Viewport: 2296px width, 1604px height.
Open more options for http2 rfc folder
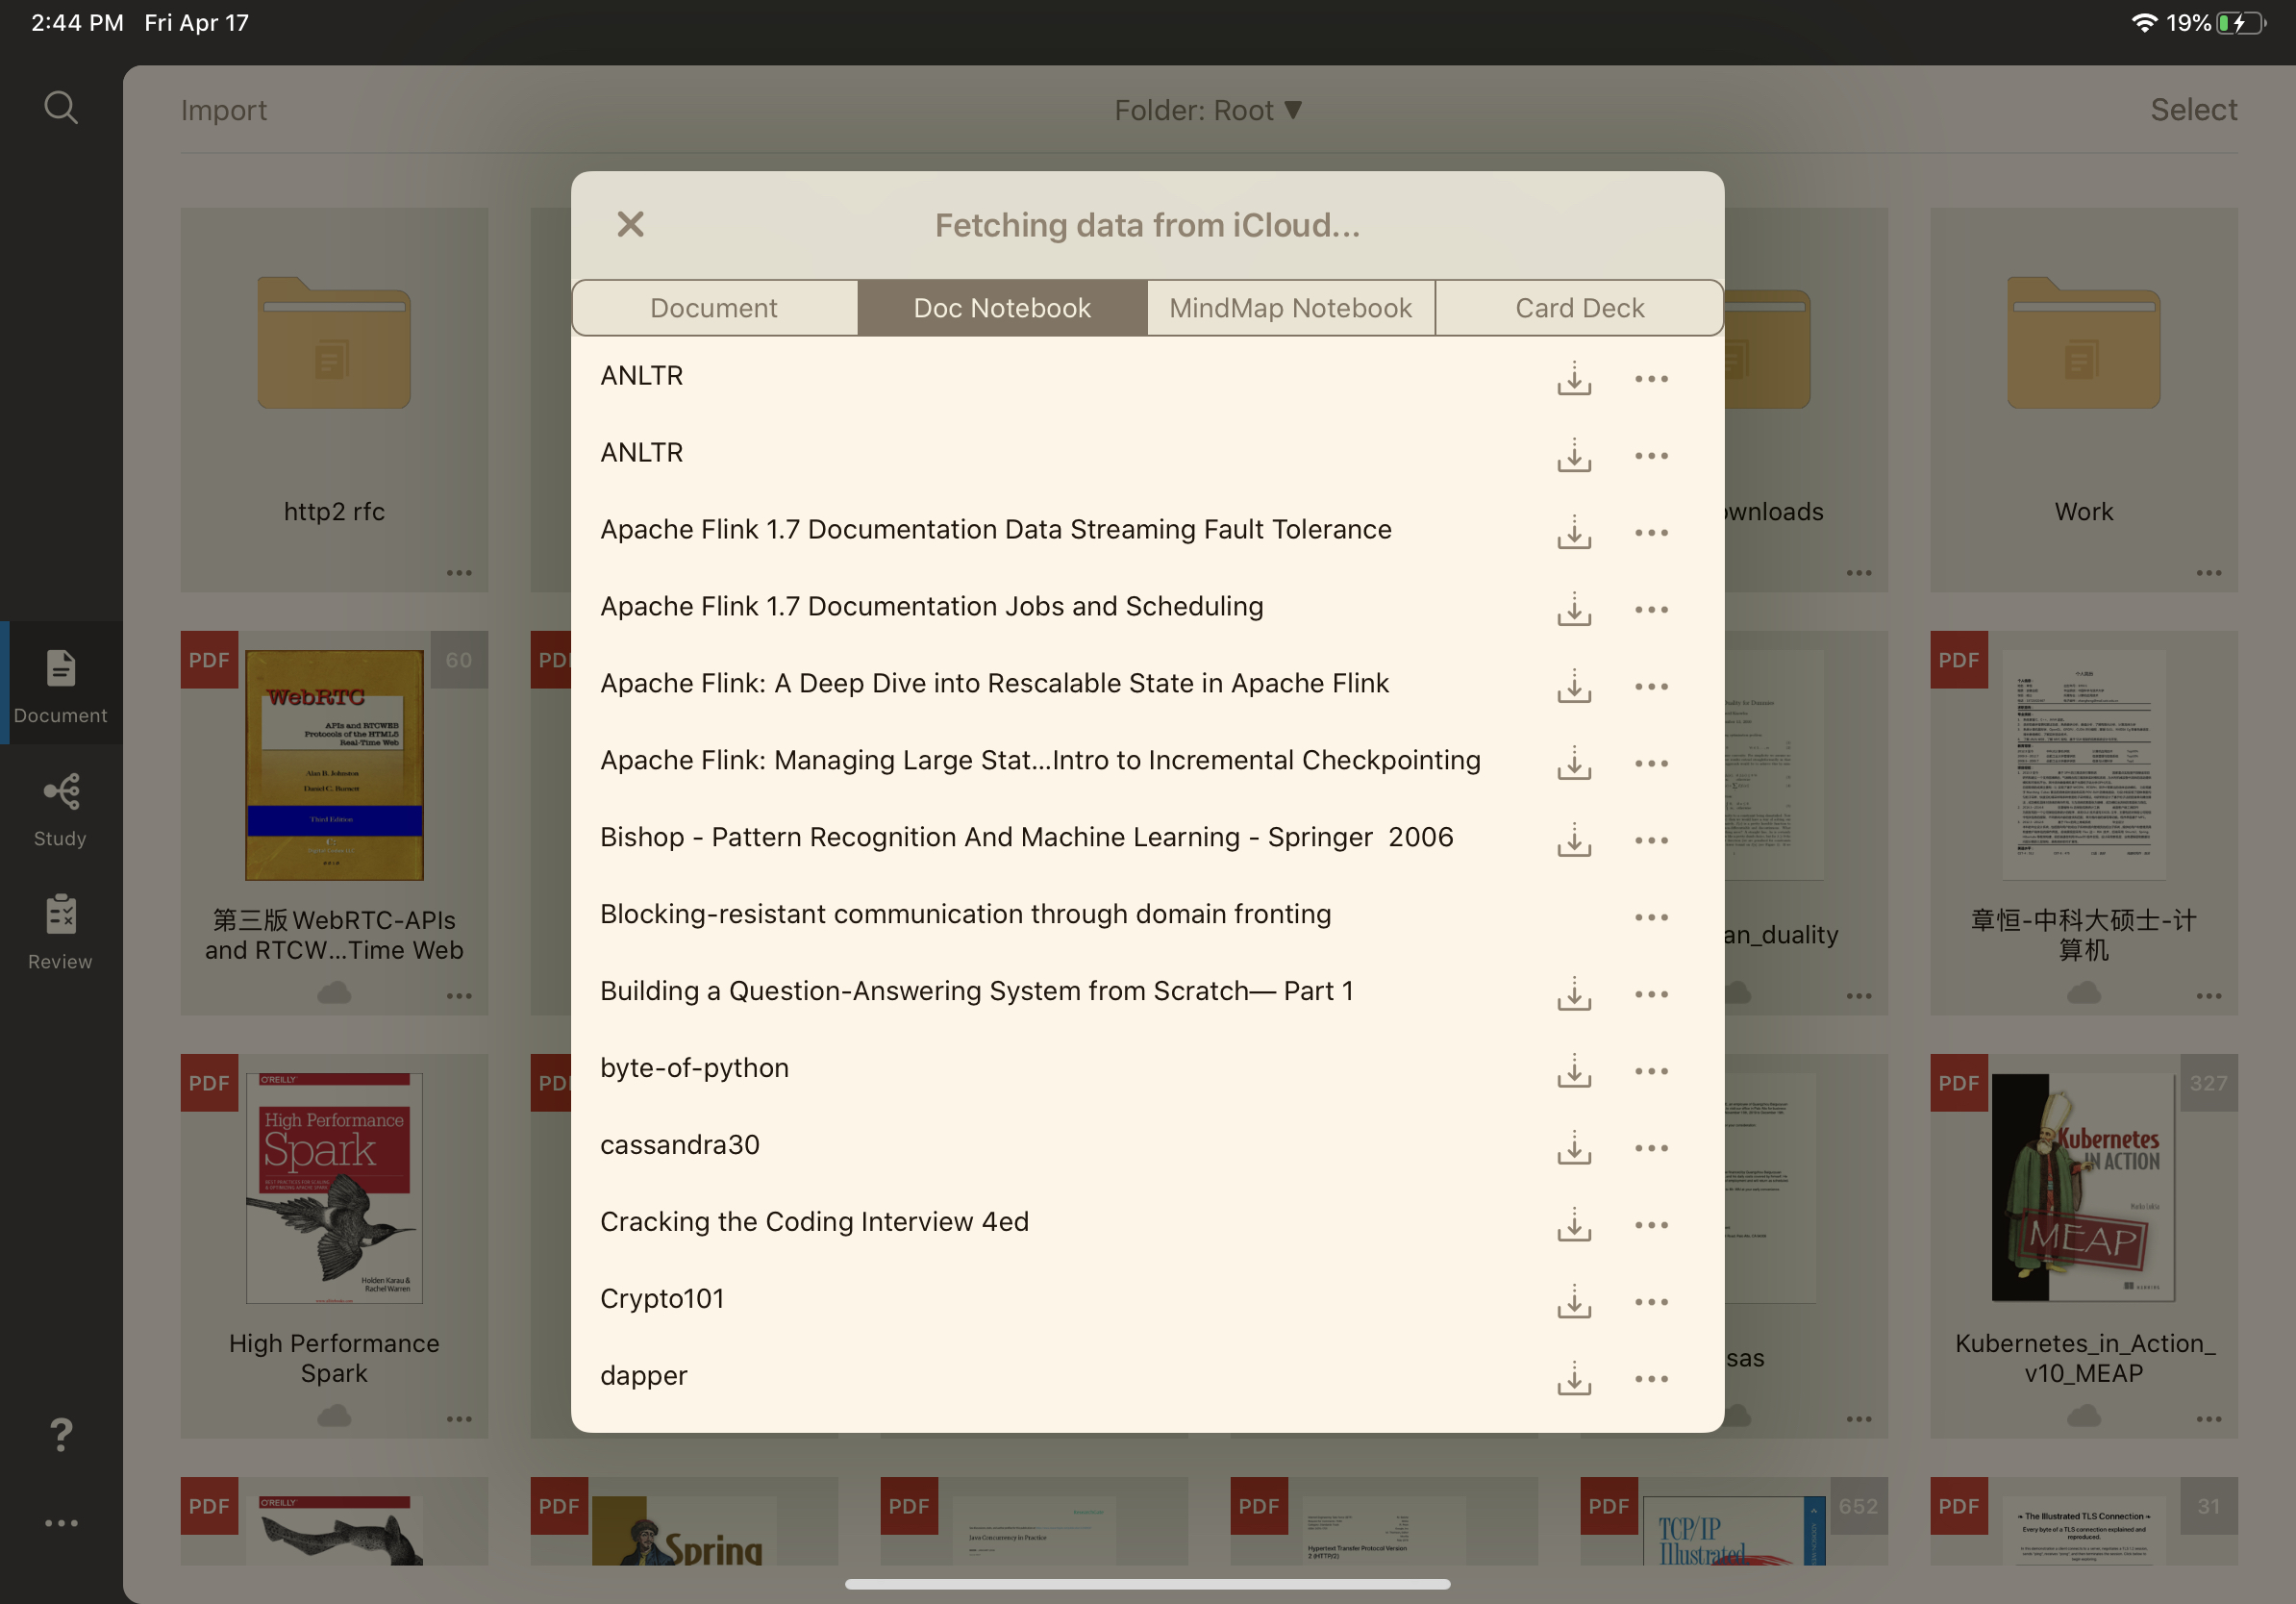[459, 573]
